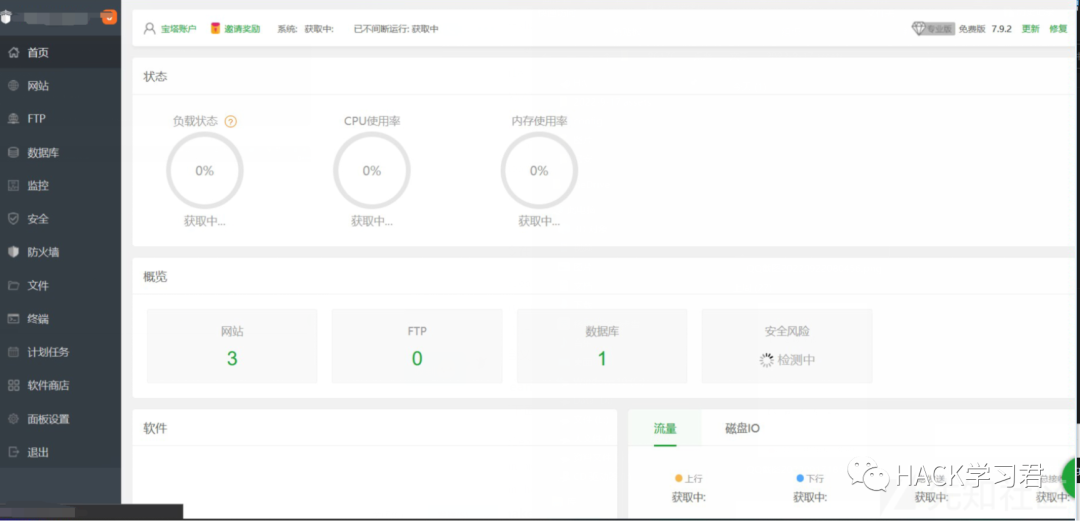This screenshot has height=523, width=1080.
Task: Open the 首页 menu item
Action: pos(61,52)
